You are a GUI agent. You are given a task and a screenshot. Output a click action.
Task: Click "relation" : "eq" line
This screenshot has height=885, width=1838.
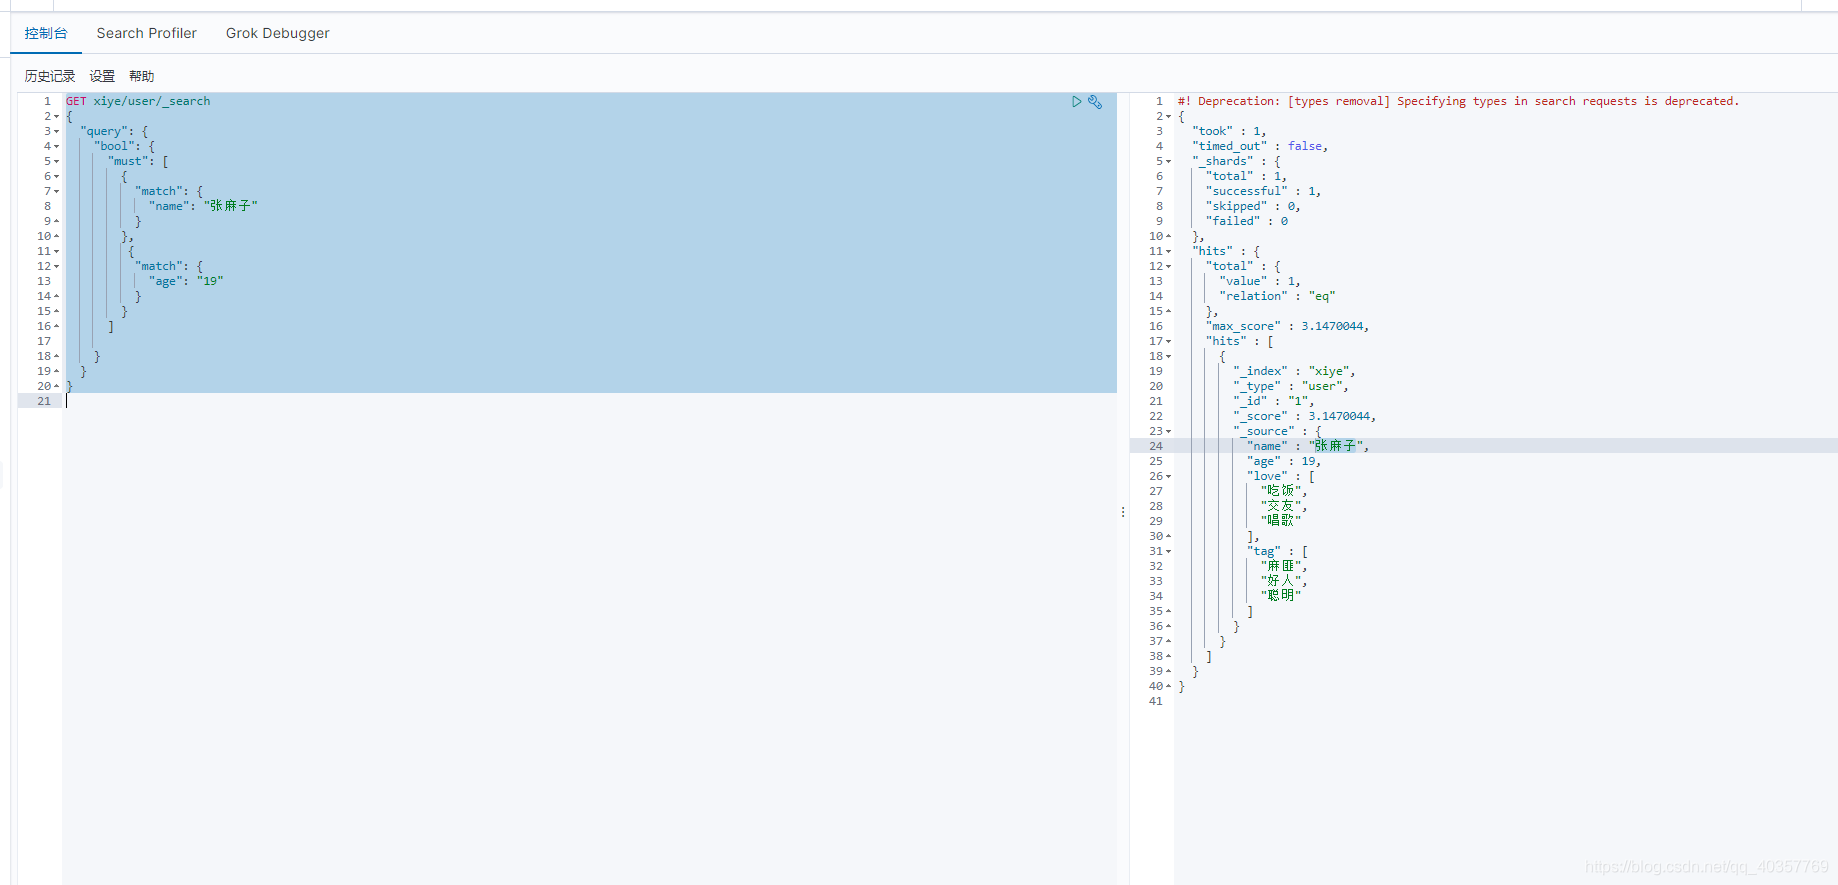1277,296
